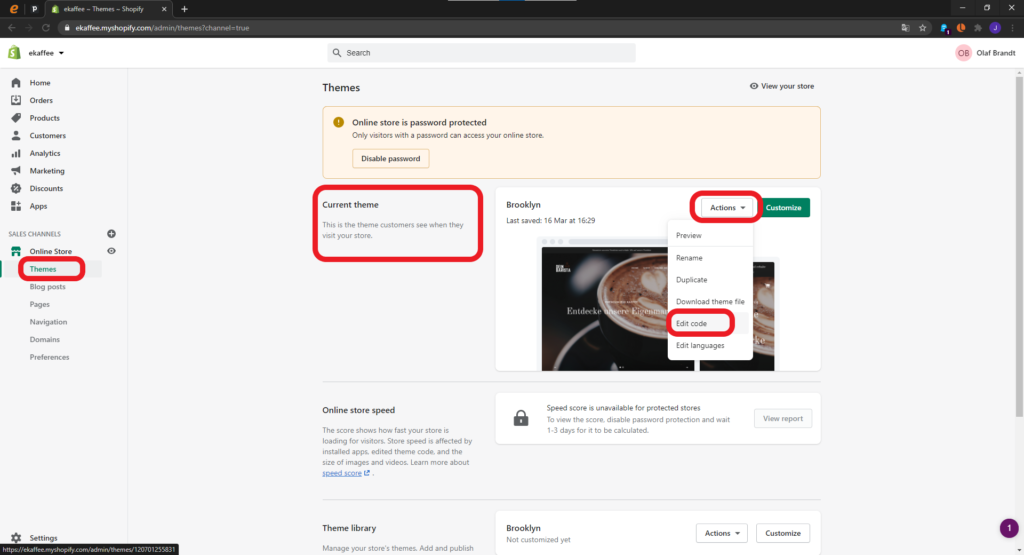Open Pages in sidebar

coord(39,304)
